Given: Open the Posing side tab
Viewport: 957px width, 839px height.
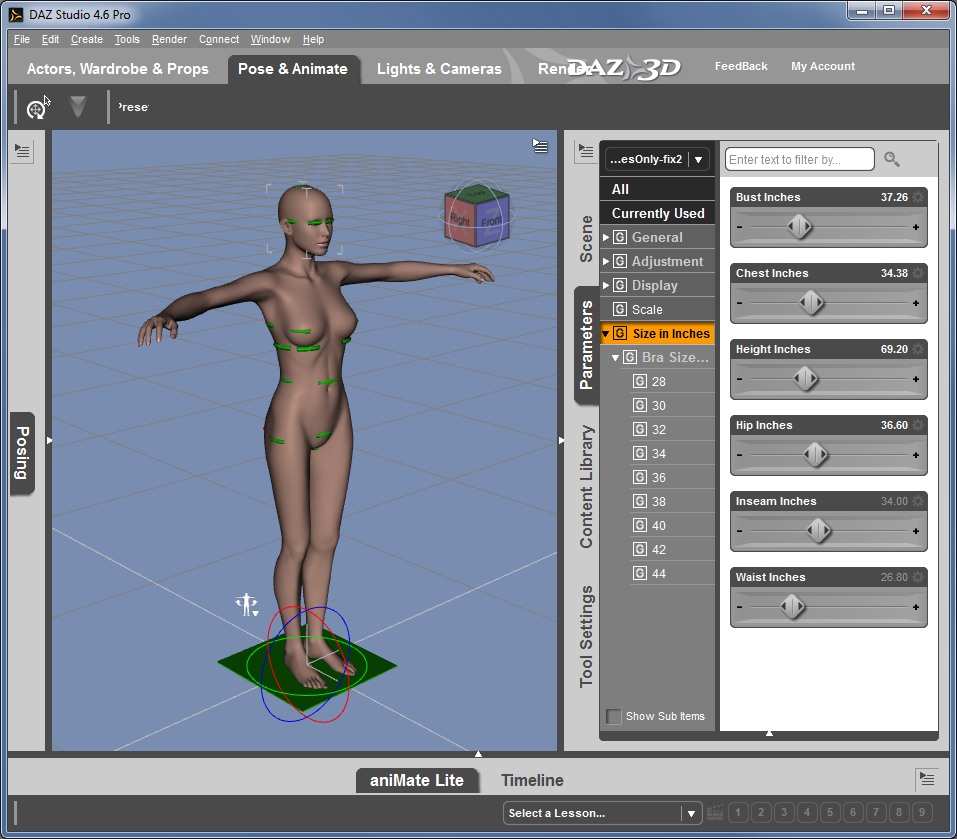Looking at the screenshot, I should click(x=22, y=453).
